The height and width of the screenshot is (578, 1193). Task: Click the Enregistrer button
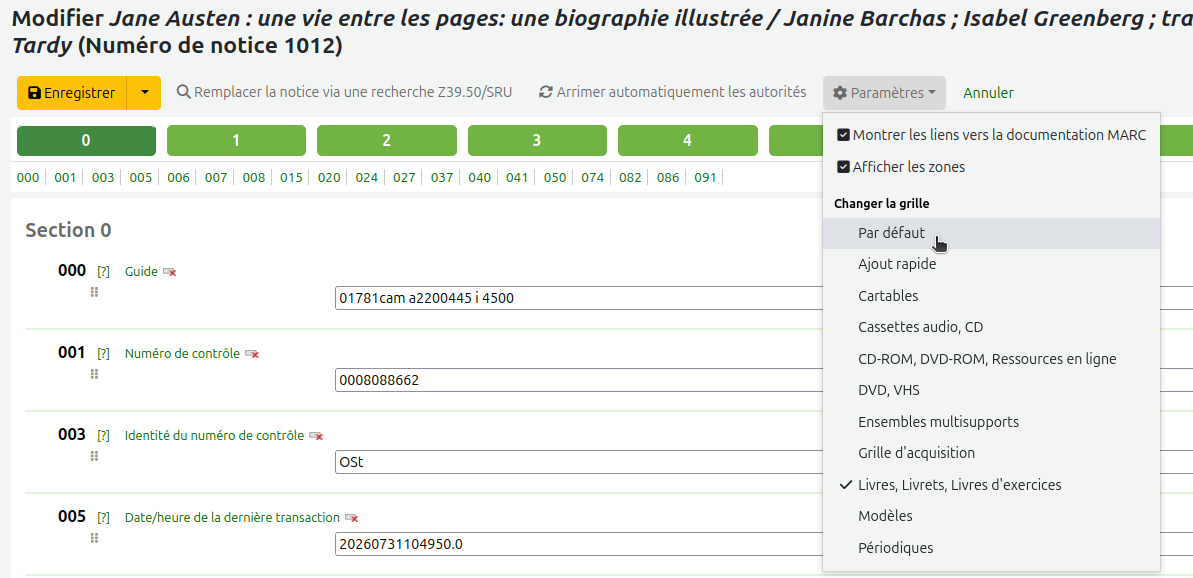point(72,93)
